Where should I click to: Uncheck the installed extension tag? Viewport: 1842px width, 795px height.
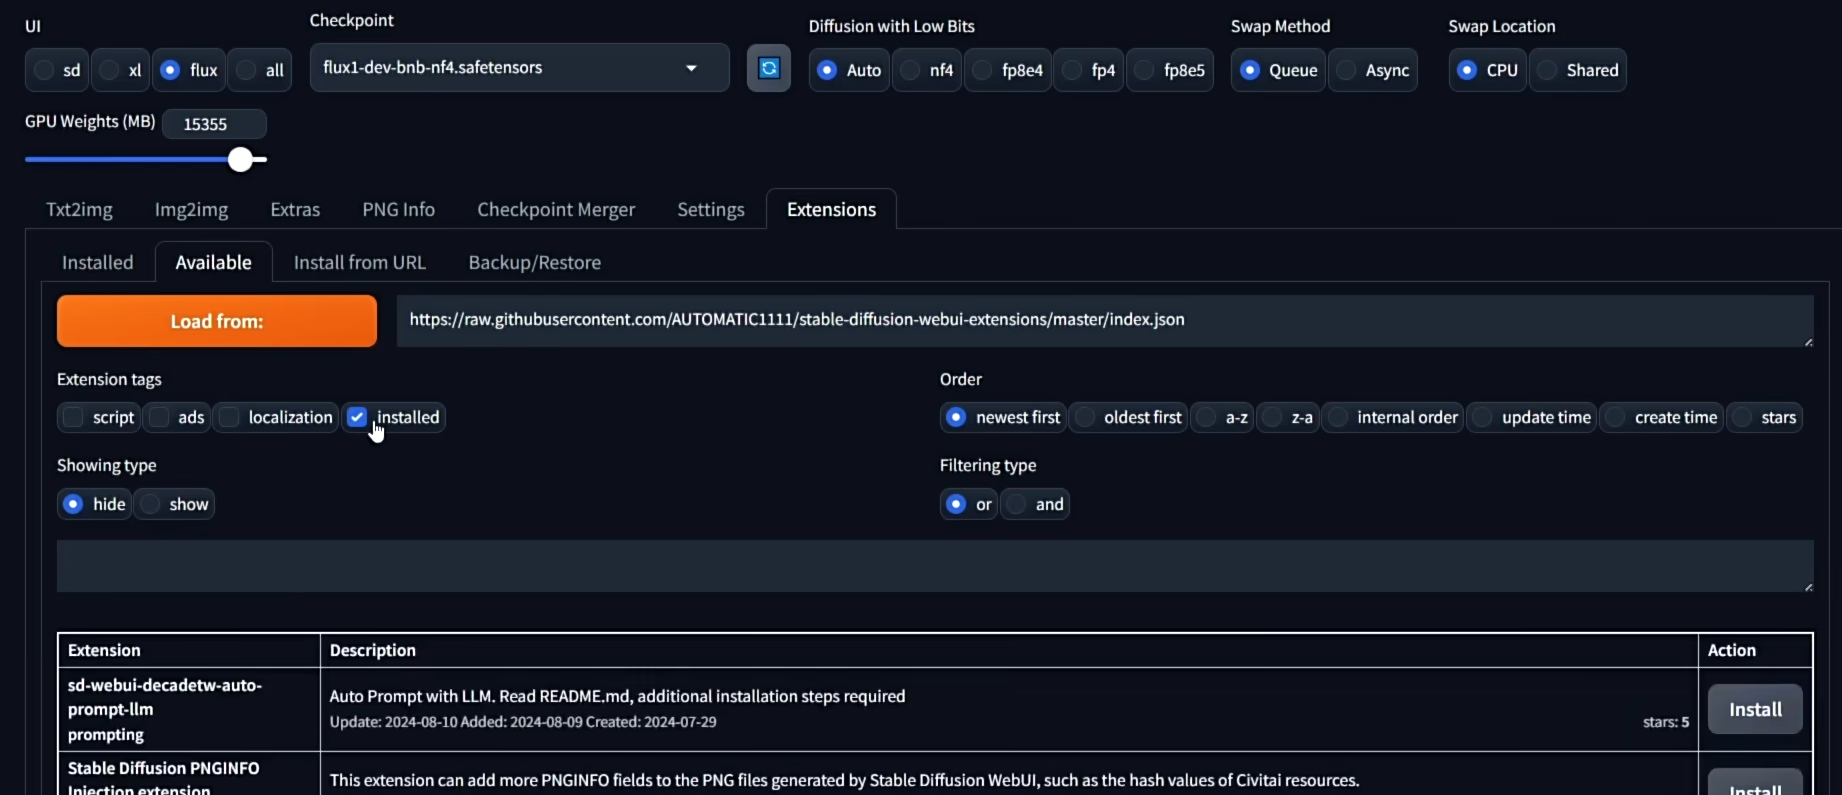tap(357, 417)
